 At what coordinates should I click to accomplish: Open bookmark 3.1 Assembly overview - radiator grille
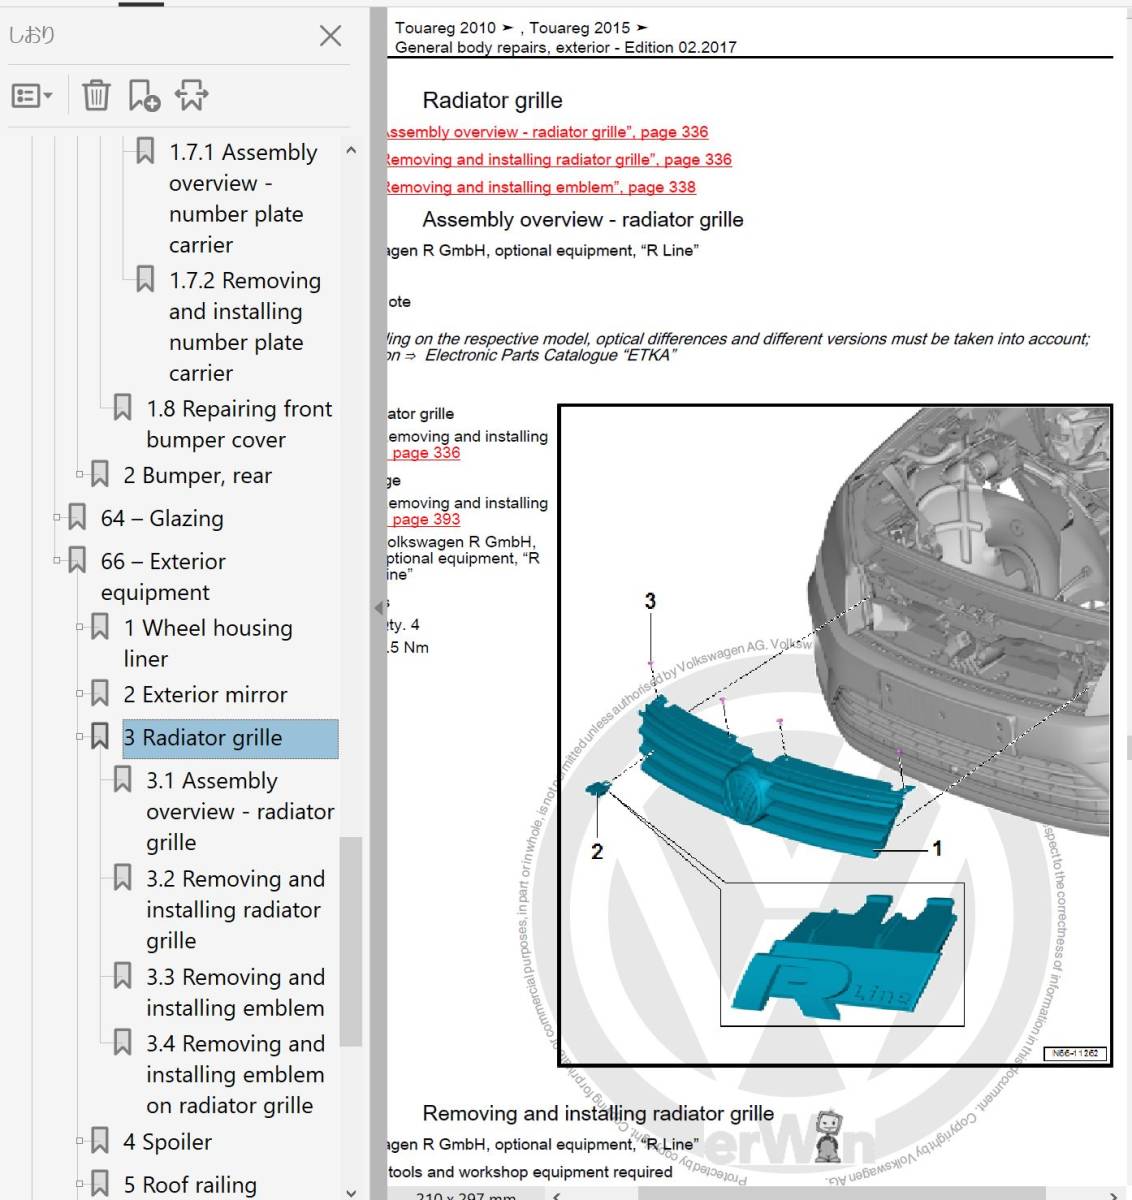[x=240, y=811]
